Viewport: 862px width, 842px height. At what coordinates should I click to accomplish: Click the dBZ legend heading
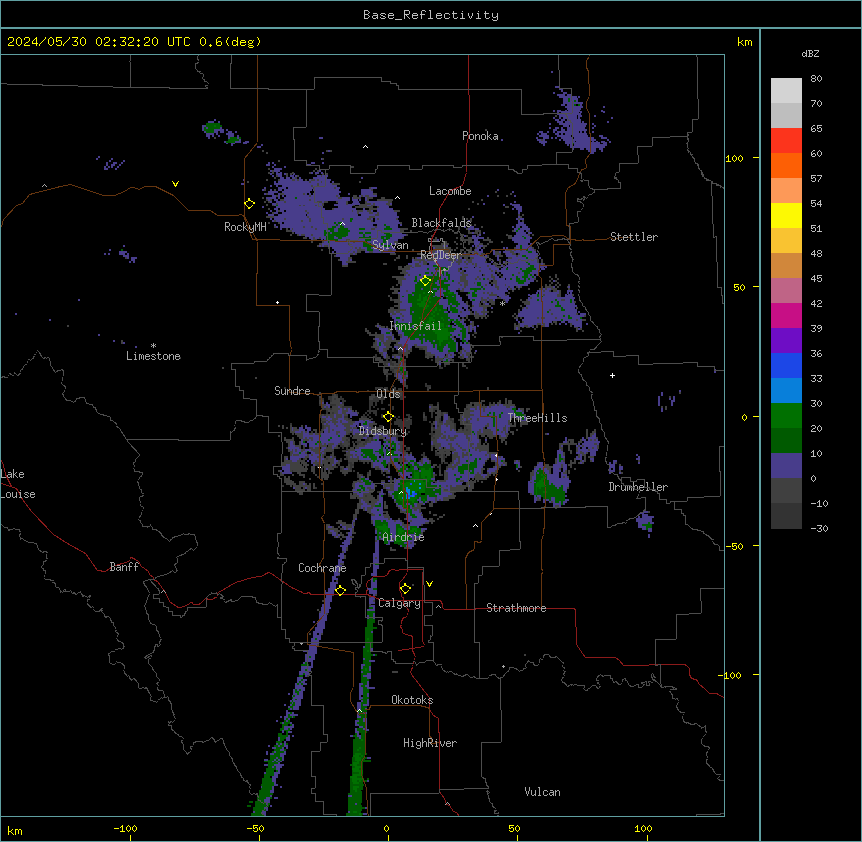pyautogui.click(x=810, y=54)
